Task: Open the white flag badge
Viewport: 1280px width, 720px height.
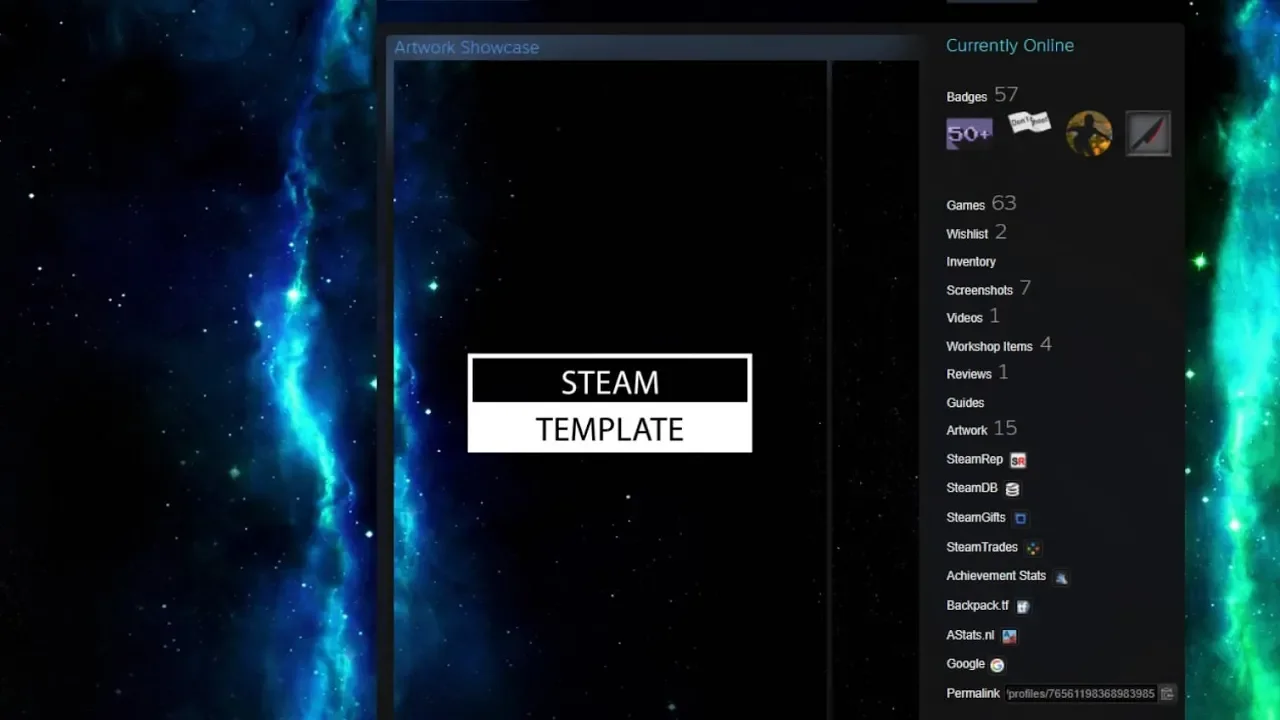Action: [1029, 123]
